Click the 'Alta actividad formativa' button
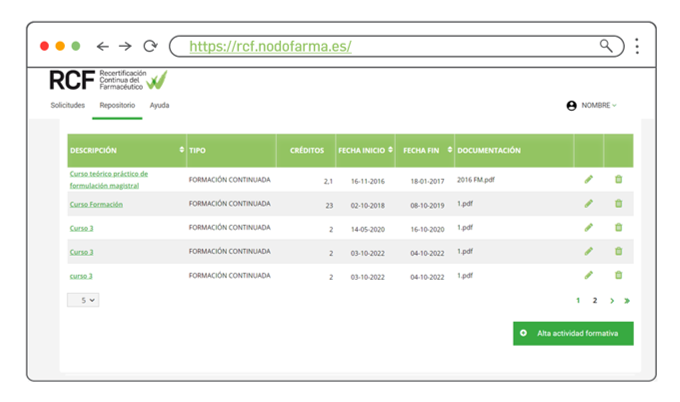This screenshot has height=402, width=680. (x=572, y=333)
